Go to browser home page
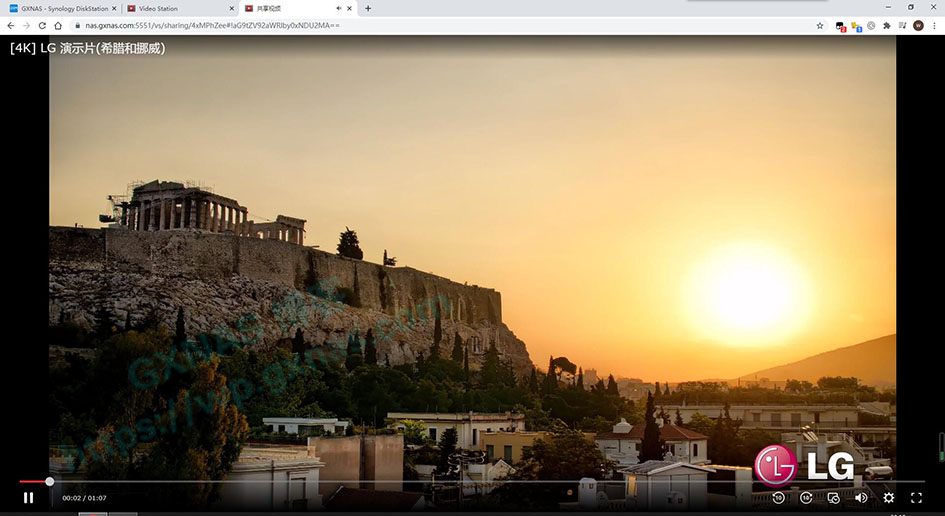 coord(58,25)
